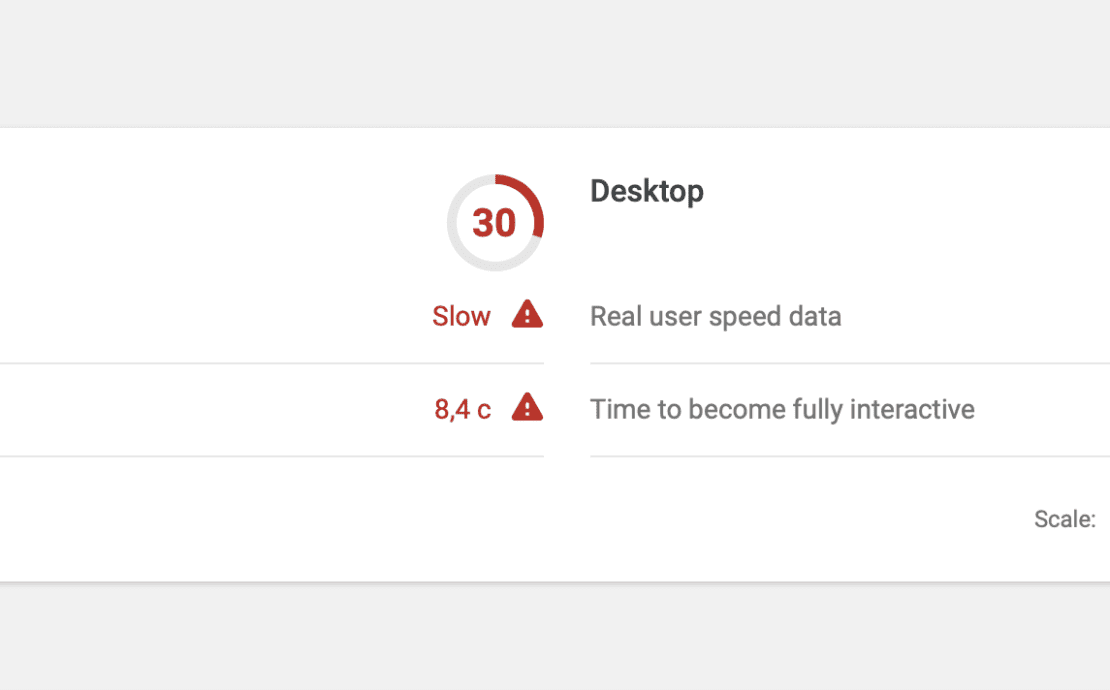Click the gray page background below the card
Image resolution: width=1110 pixels, height=690 pixels.
point(555,637)
